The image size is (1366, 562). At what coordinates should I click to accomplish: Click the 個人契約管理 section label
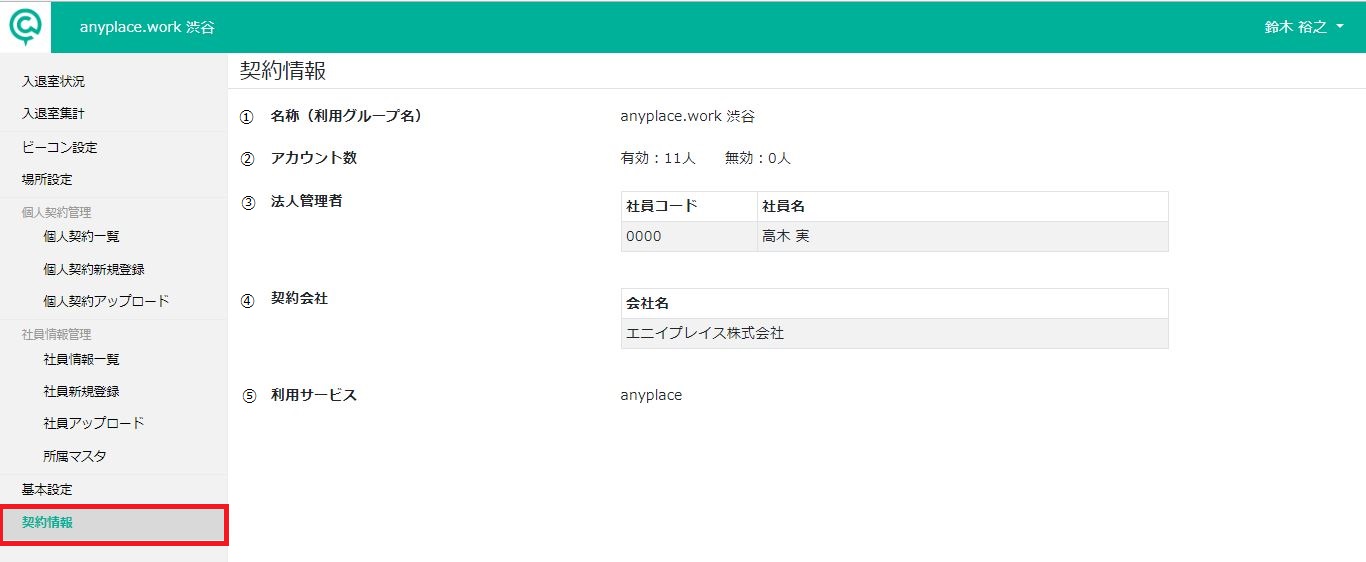tap(56, 213)
